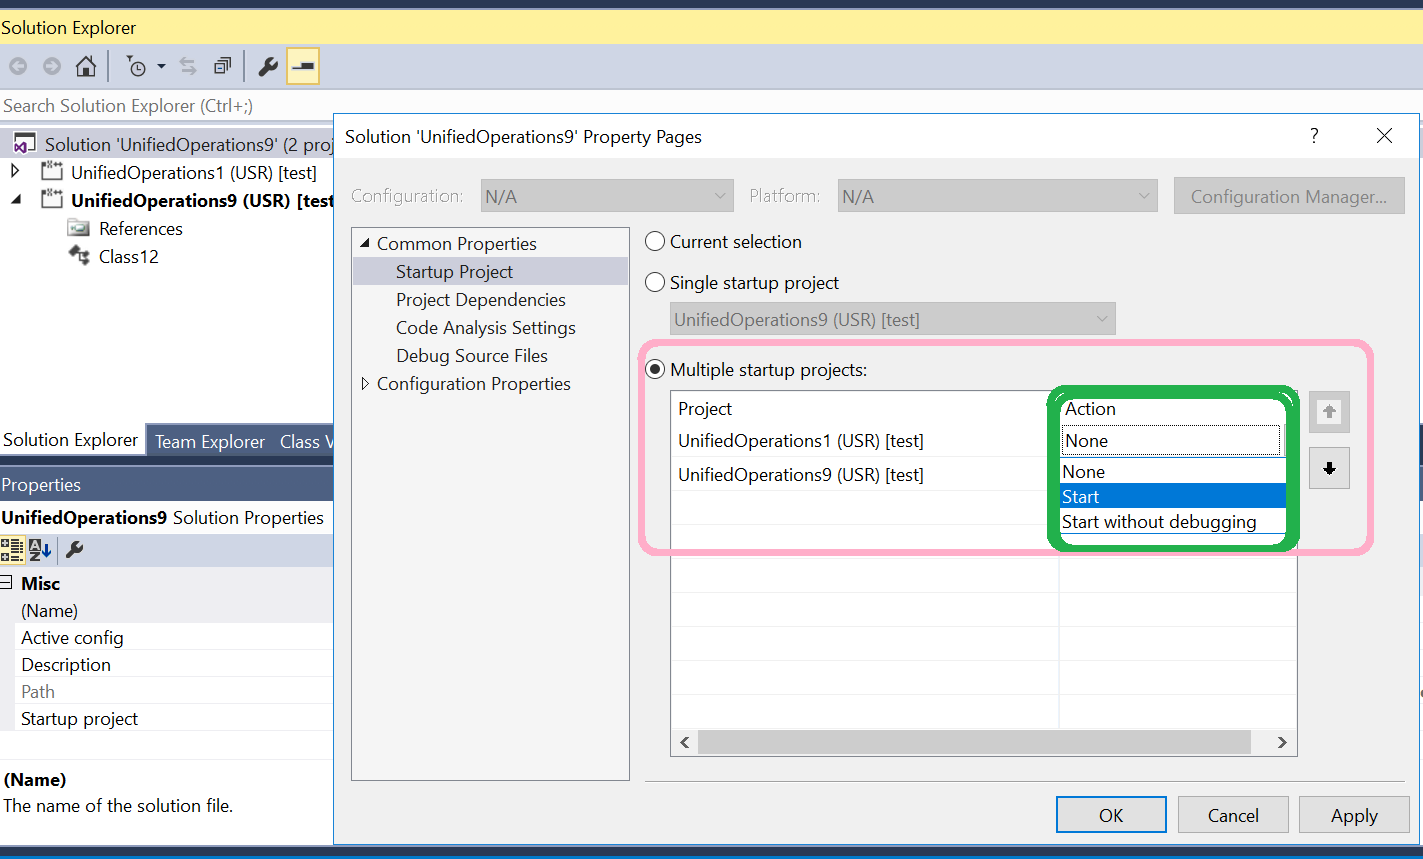Switch to the Team Explorer tab
The image size is (1423, 859).
[210, 441]
